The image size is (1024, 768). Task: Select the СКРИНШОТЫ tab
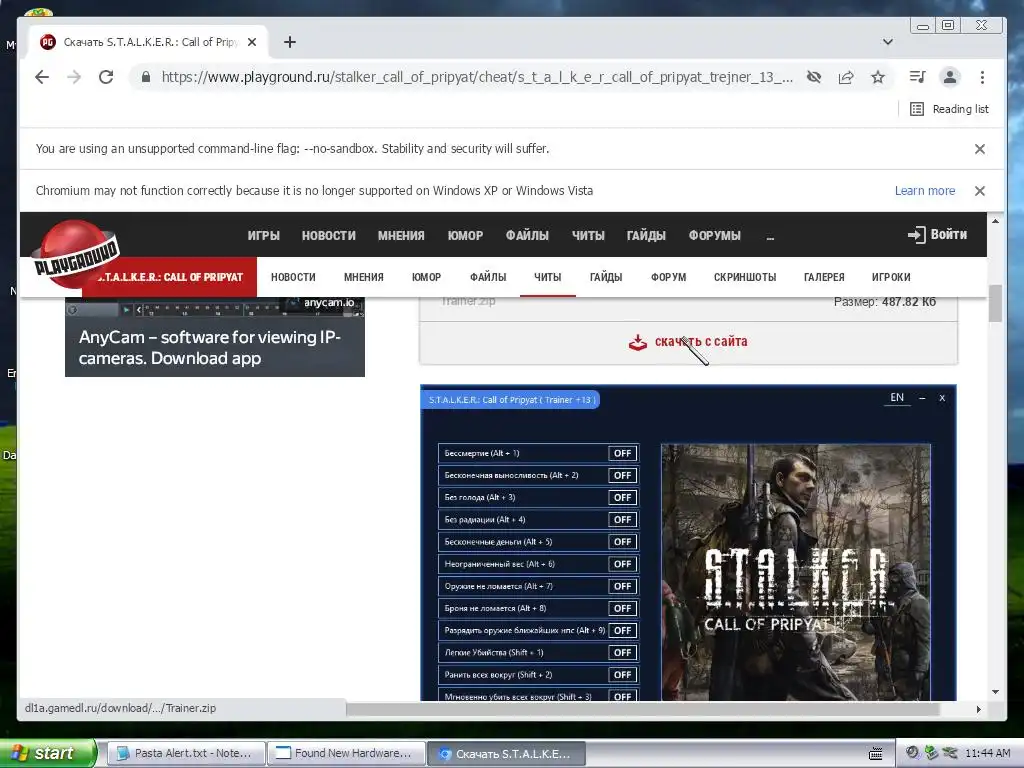click(745, 277)
